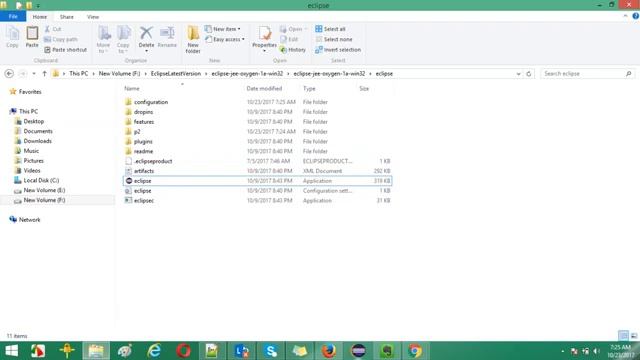Open the File menu
The image size is (640, 360).
(x=13, y=16)
